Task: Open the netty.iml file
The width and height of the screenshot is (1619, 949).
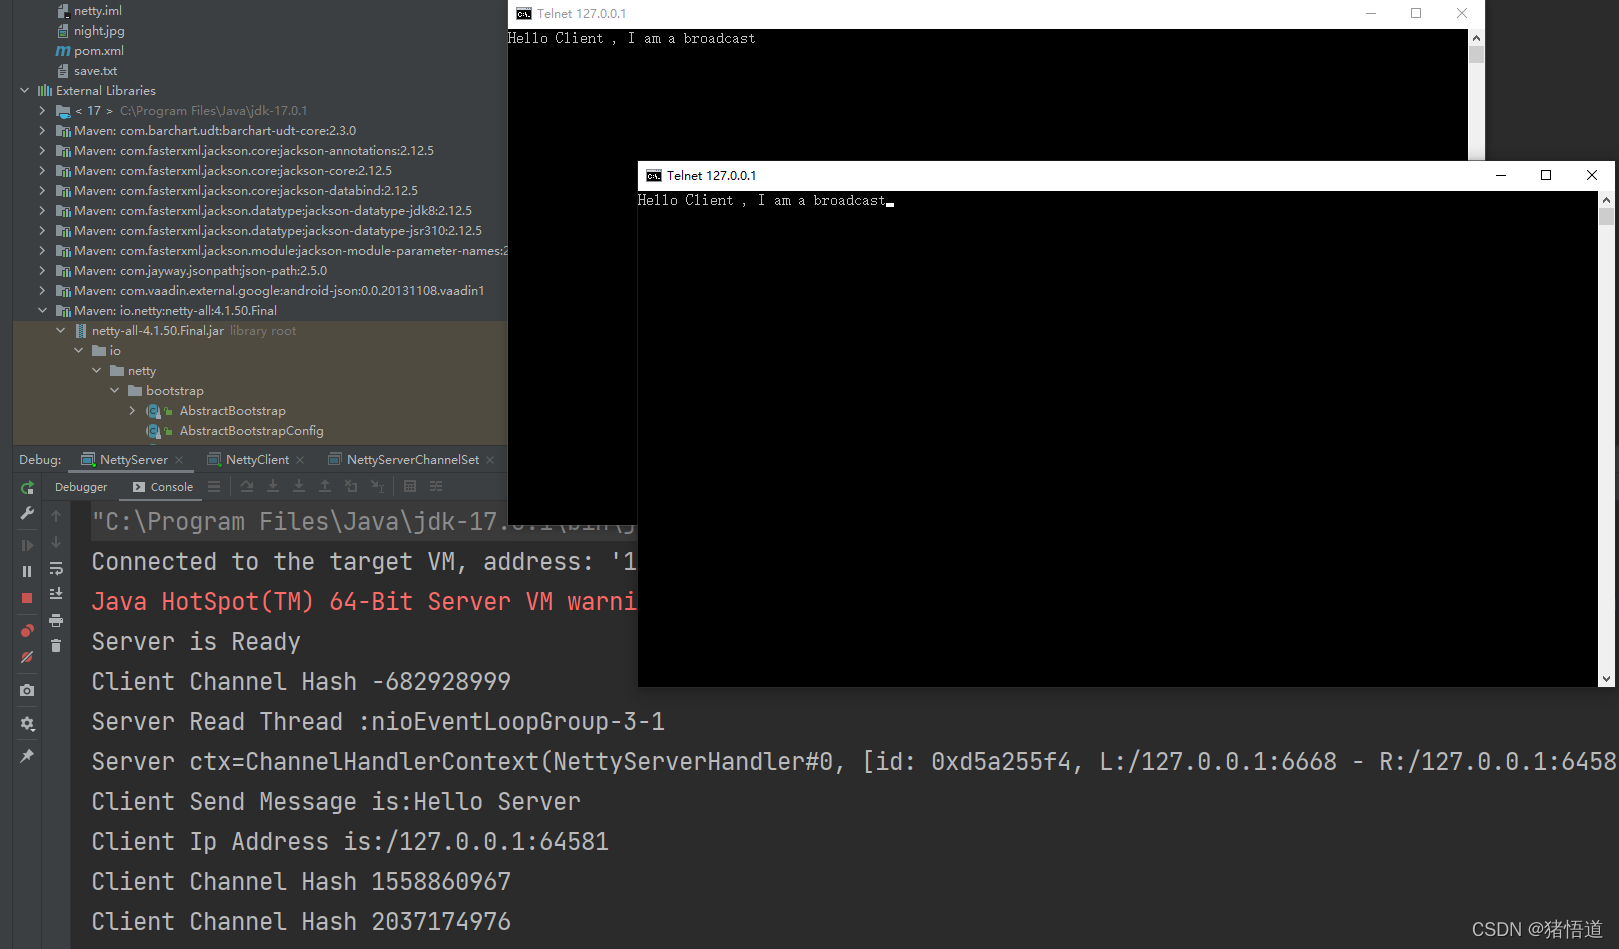Action: click(97, 11)
